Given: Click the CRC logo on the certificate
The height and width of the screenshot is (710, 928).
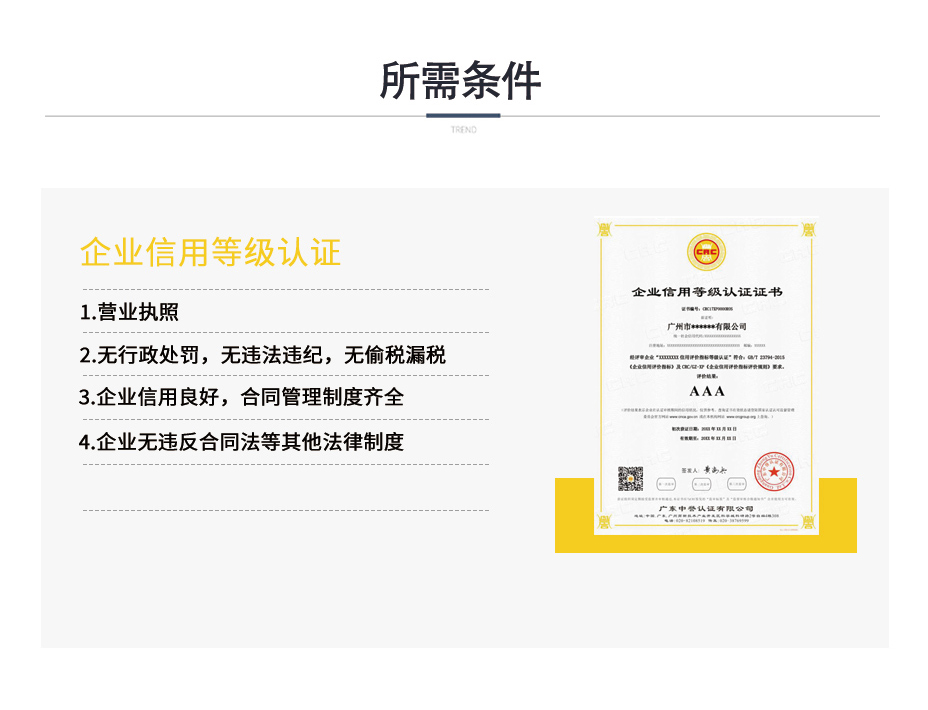Looking at the screenshot, I should point(706,251).
